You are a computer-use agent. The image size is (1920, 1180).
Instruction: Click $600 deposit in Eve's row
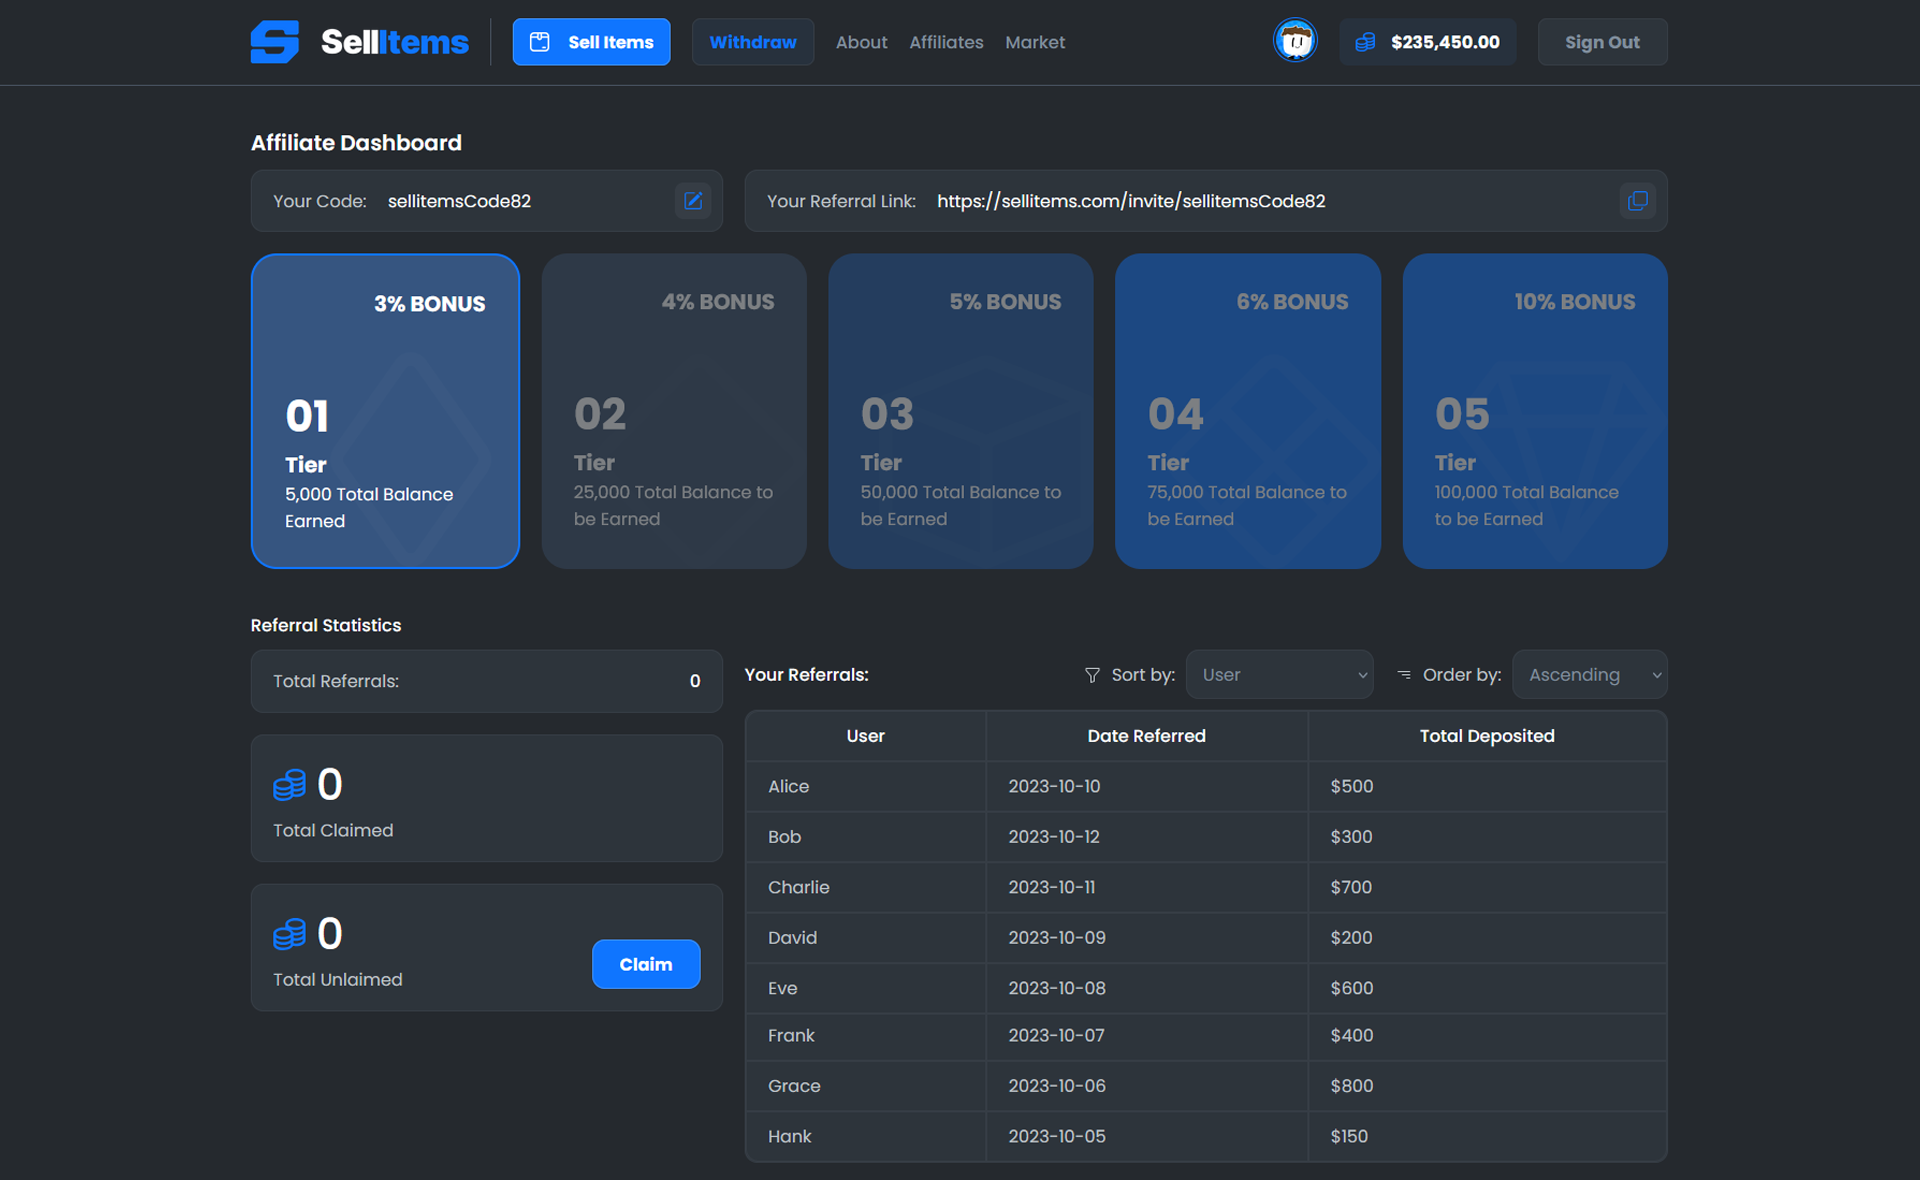[x=1352, y=988]
